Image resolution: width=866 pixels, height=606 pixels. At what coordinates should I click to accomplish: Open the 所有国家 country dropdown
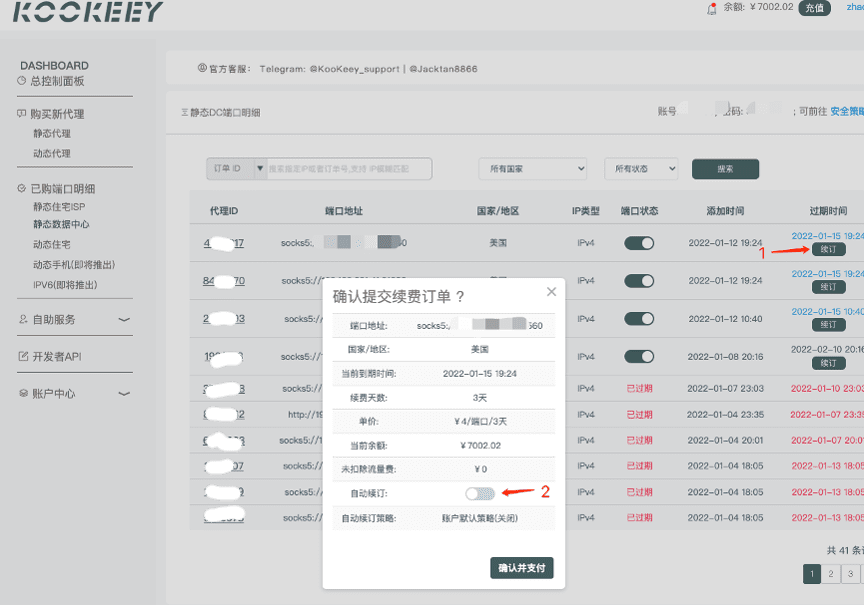(532, 168)
